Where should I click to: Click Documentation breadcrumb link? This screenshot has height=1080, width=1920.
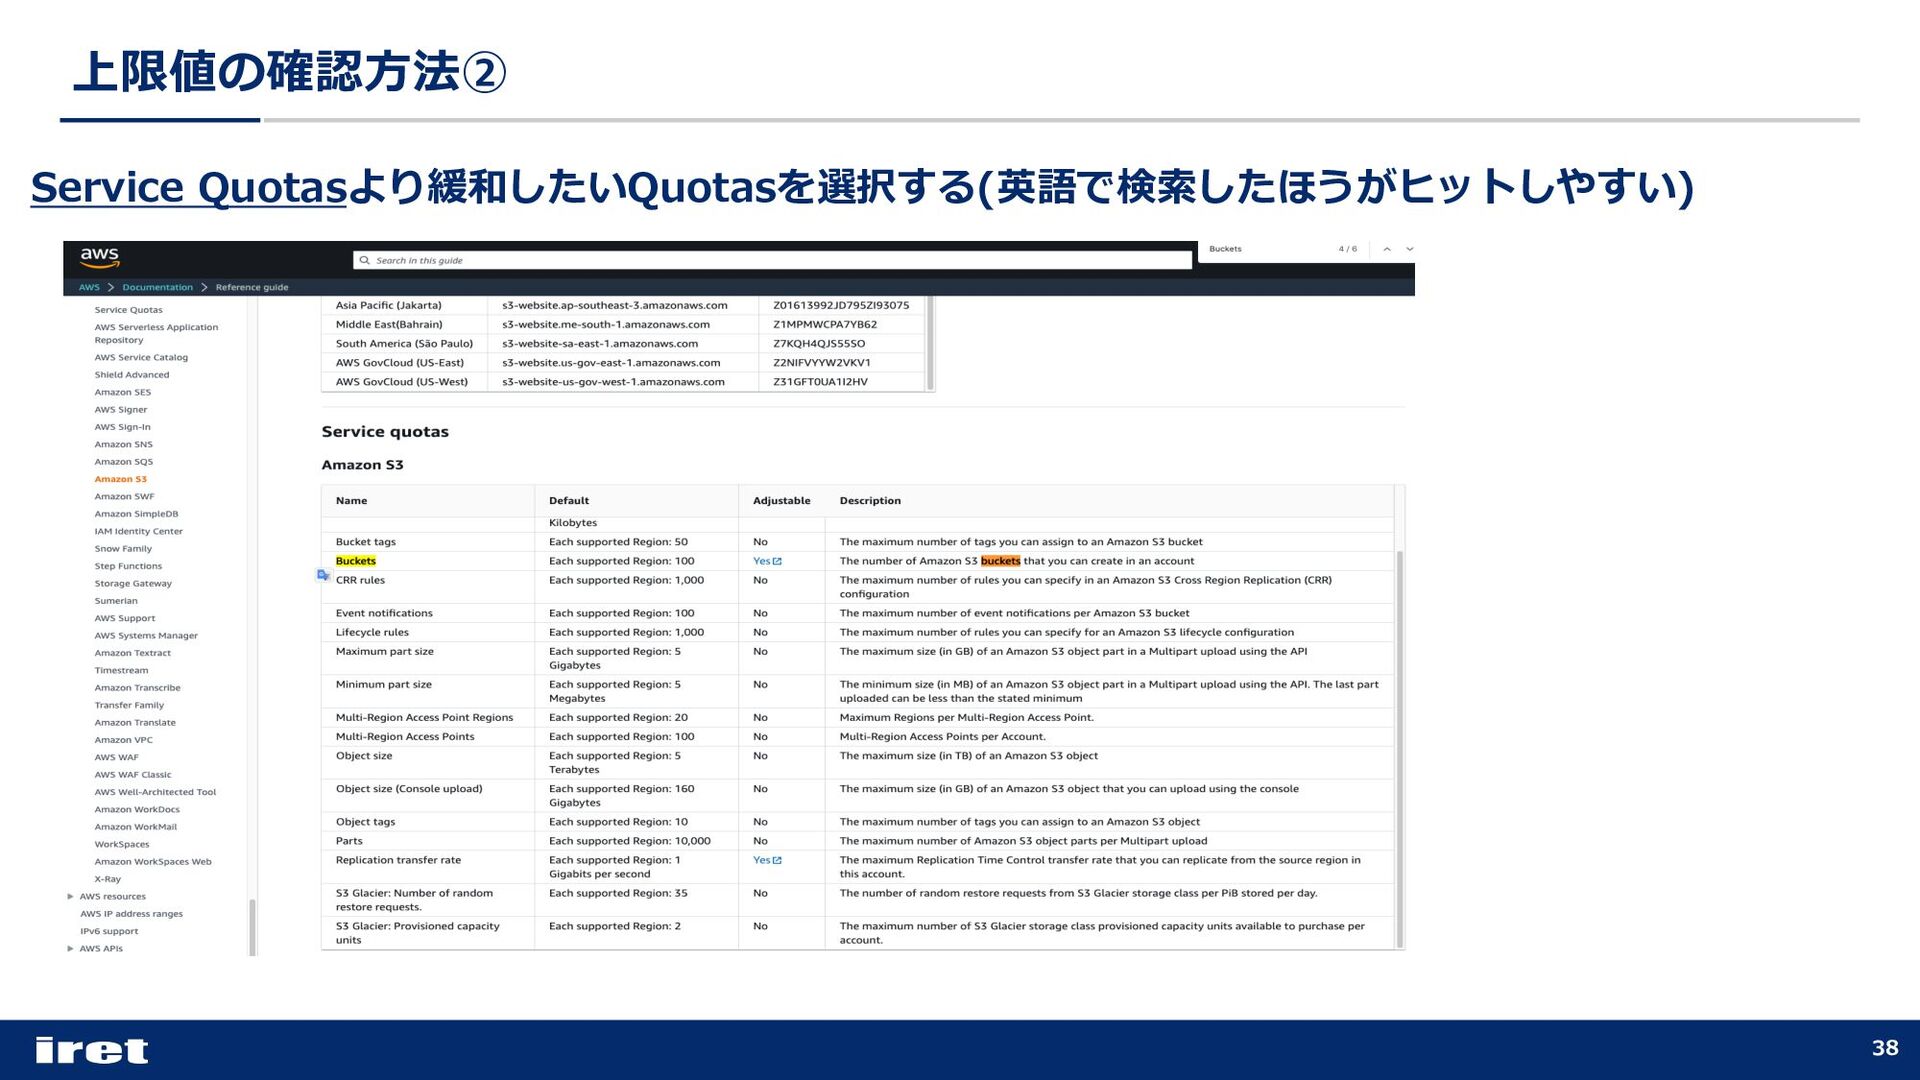click(x=157, y=287)
